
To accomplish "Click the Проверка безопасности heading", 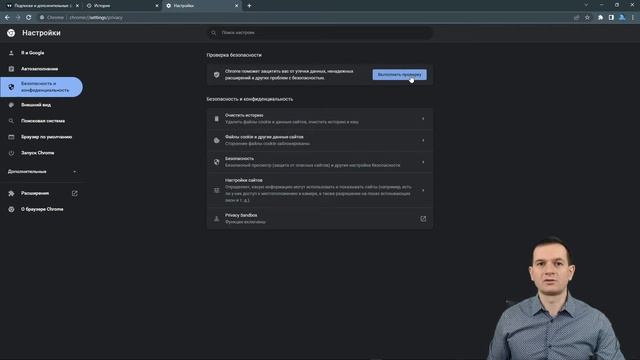I will point(234,55).
